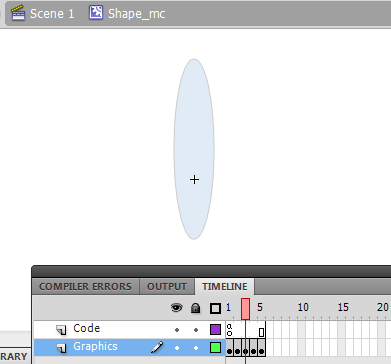
Task: Select the ellipse shape on stage
Action: tap(194, 149)
